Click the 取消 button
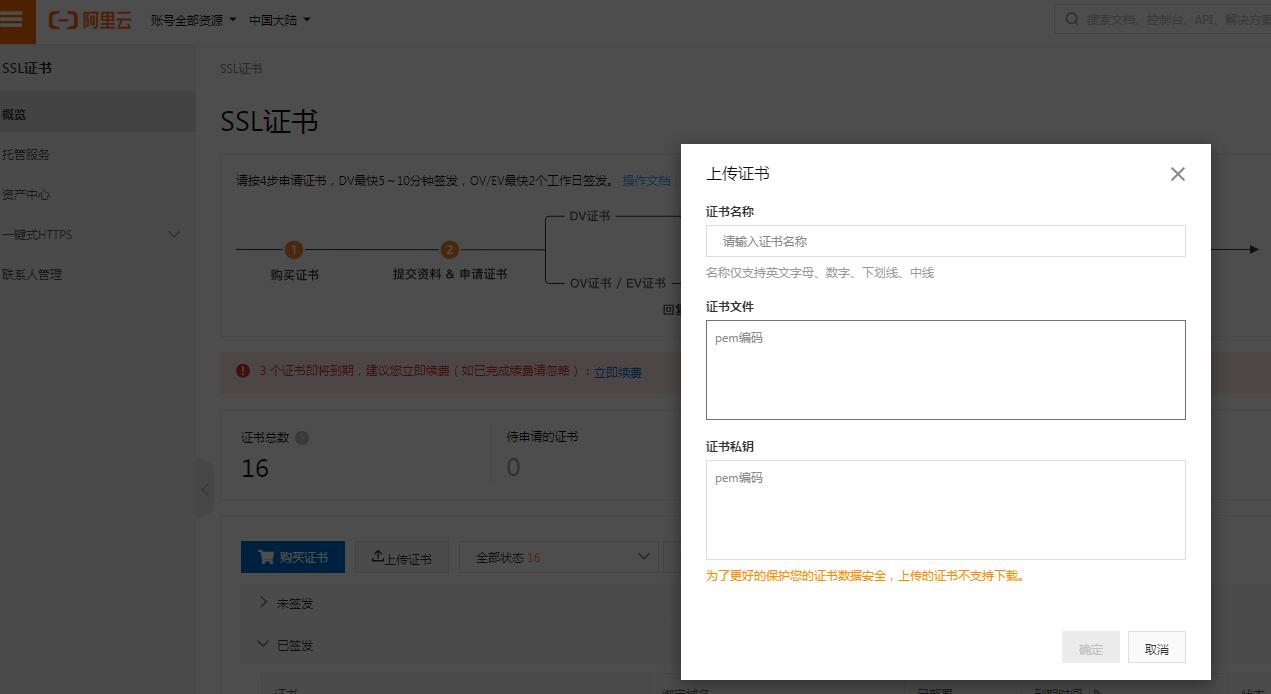Image resolution: width=1271 pixels, height=694 pixels. click(x=1156, y=648)
